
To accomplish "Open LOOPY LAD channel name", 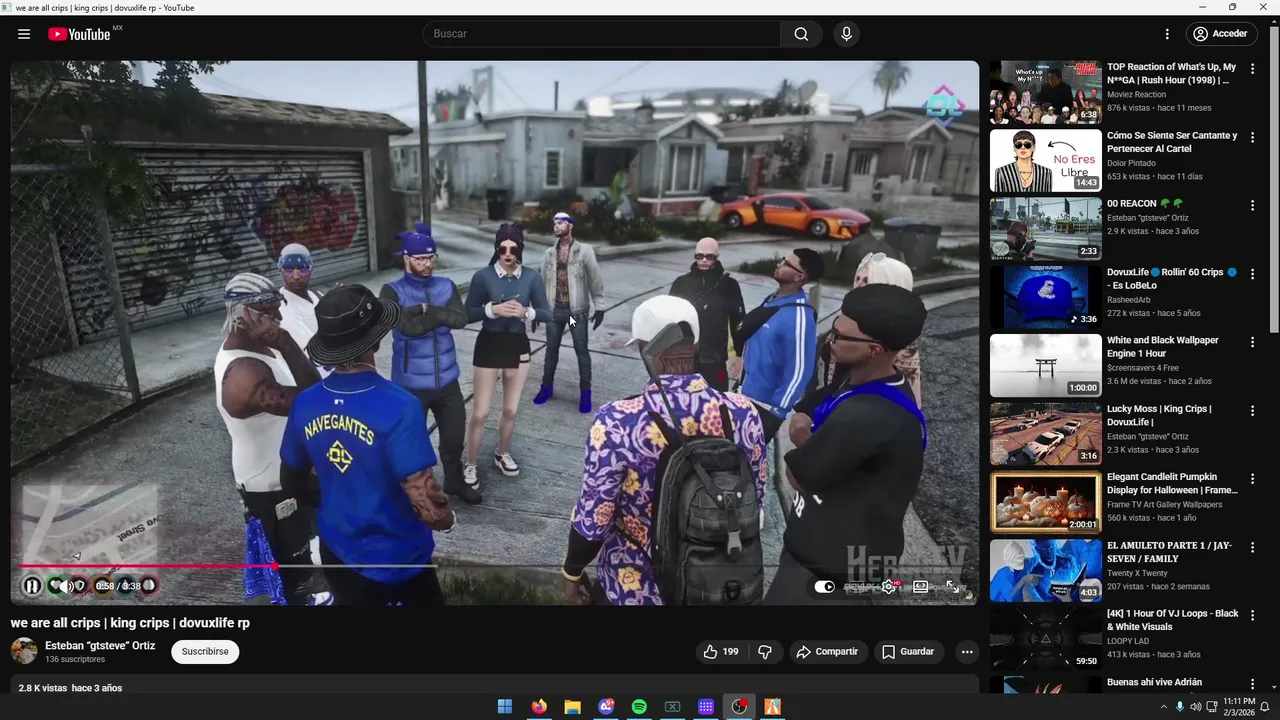I will 1128,641.
